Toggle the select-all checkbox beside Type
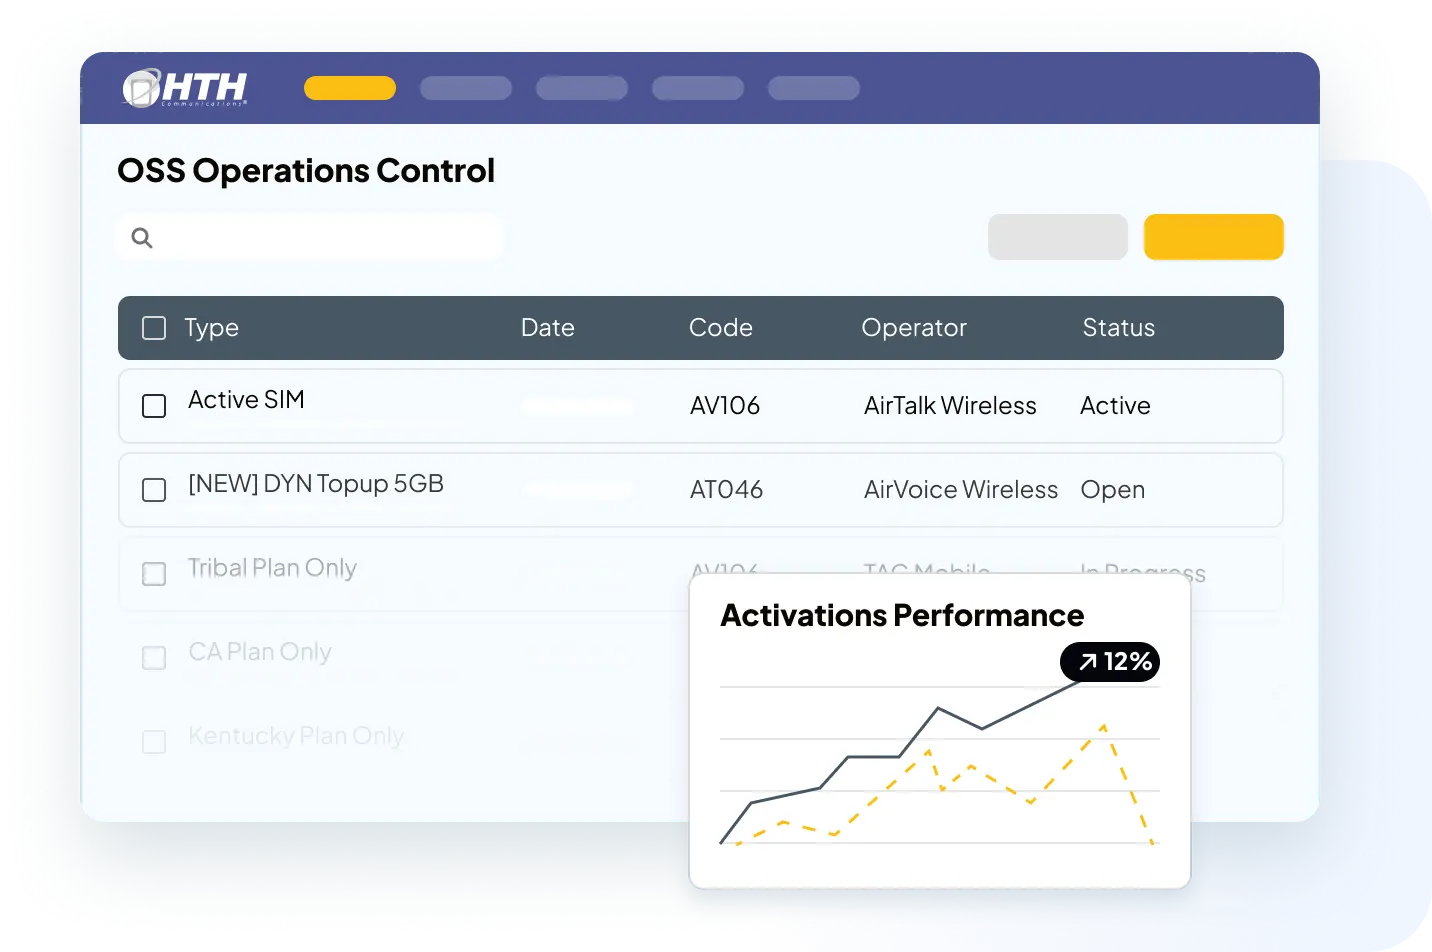This screenshot has height=952, width=1432. coord(154,328)
